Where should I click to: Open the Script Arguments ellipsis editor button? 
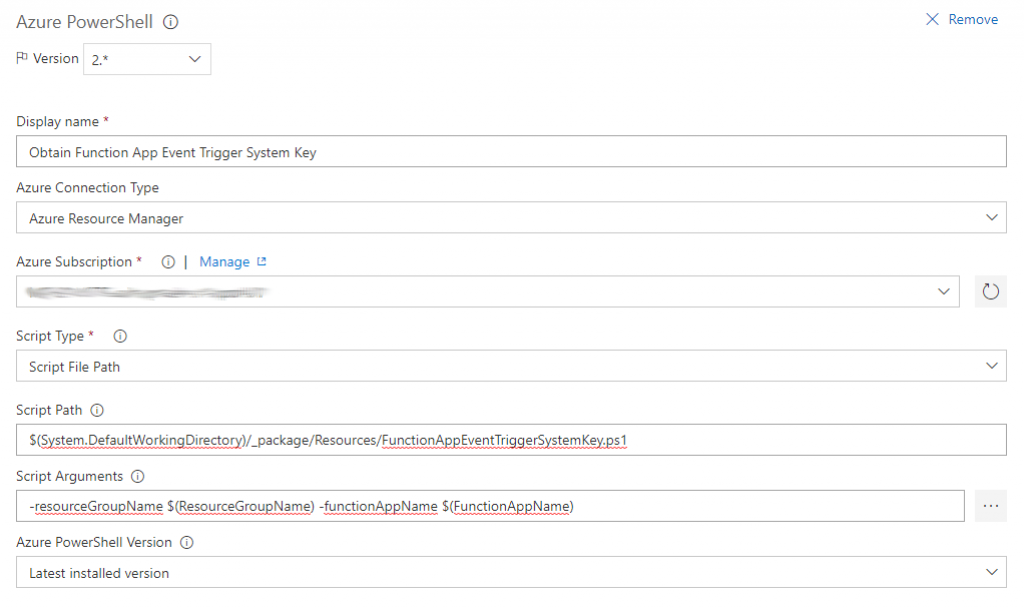[x=991, y=506]
